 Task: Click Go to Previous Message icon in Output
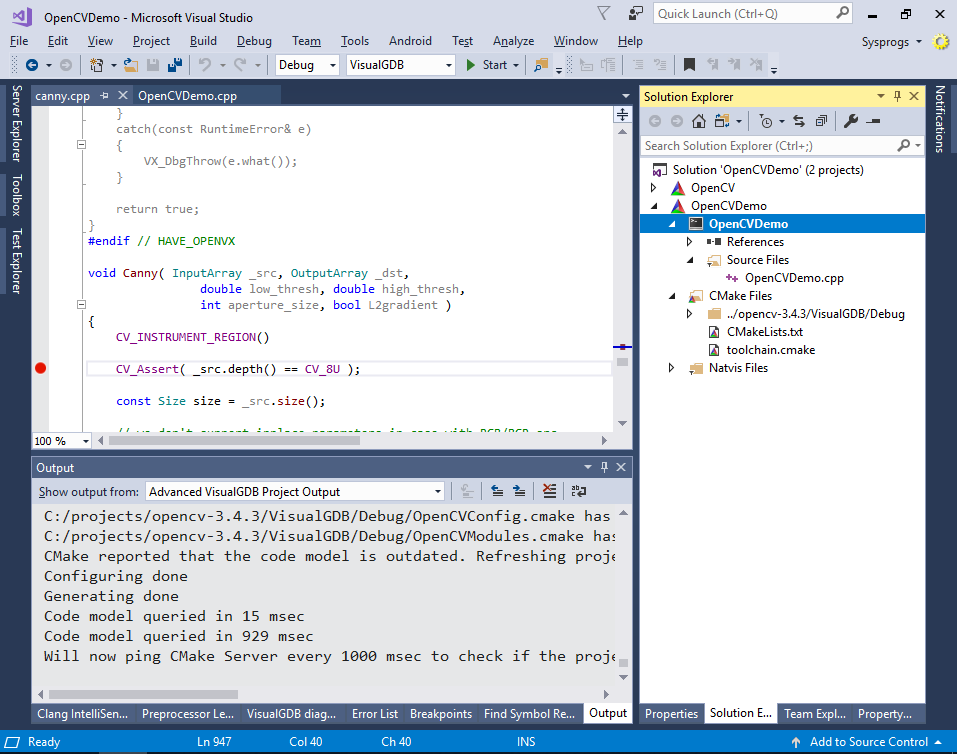point(497,491)
